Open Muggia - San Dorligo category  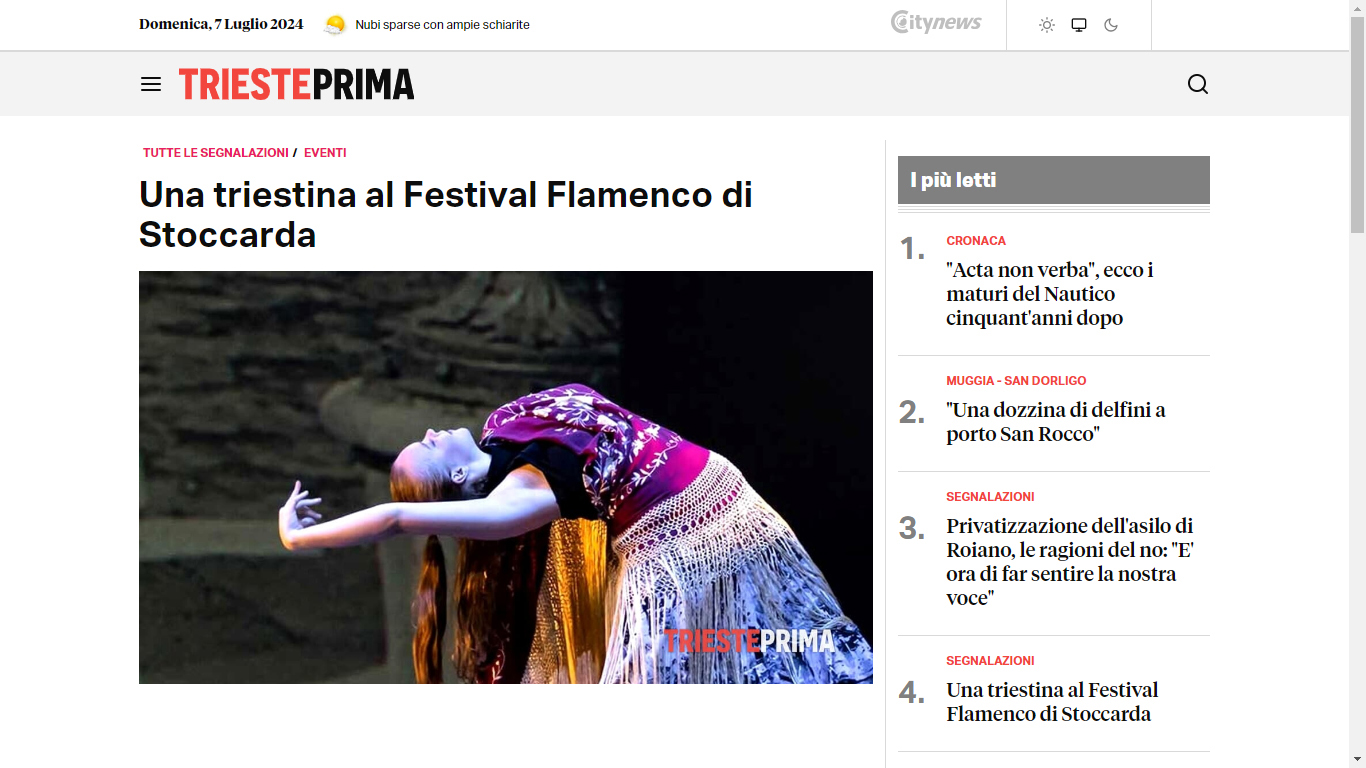[1016, 381]
